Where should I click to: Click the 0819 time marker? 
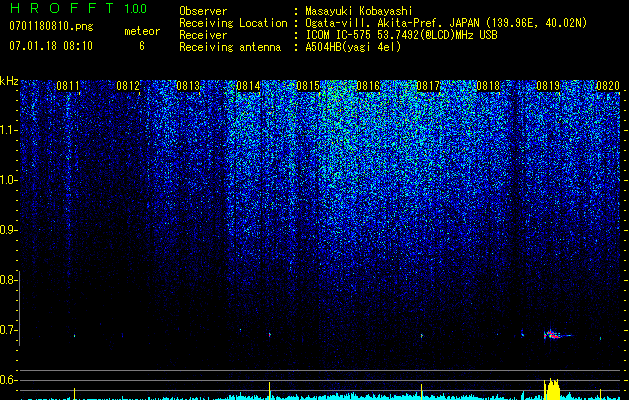[x=548, y=86]
